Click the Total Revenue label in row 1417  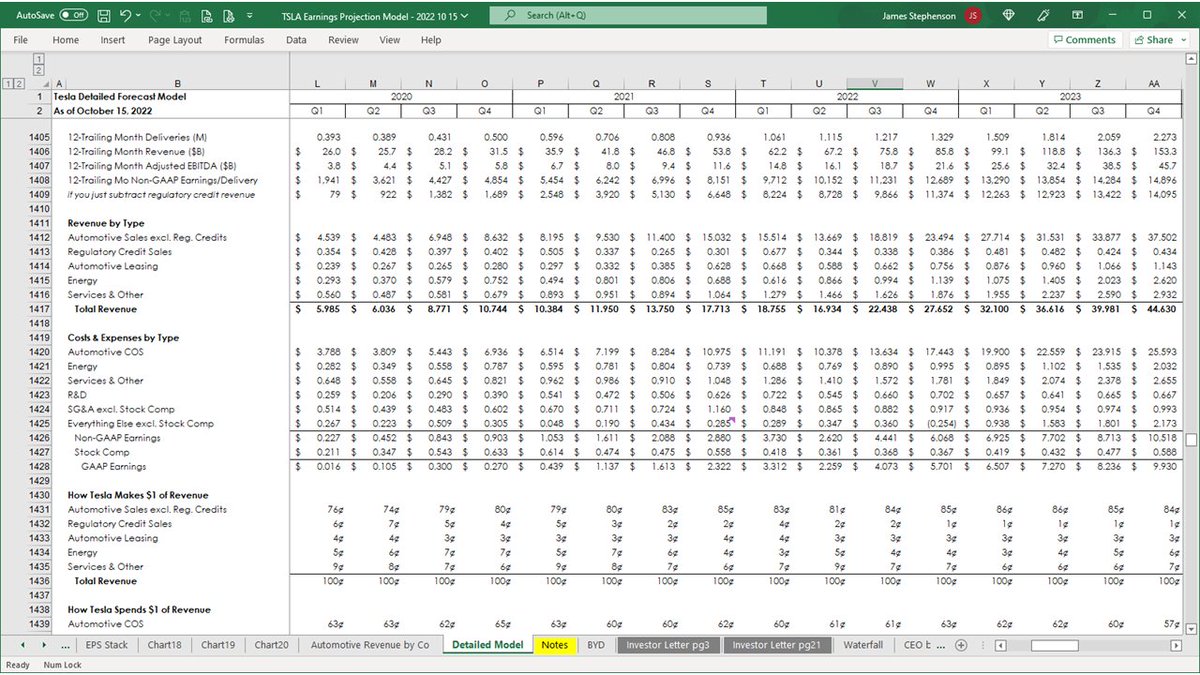tap(106, 309)
